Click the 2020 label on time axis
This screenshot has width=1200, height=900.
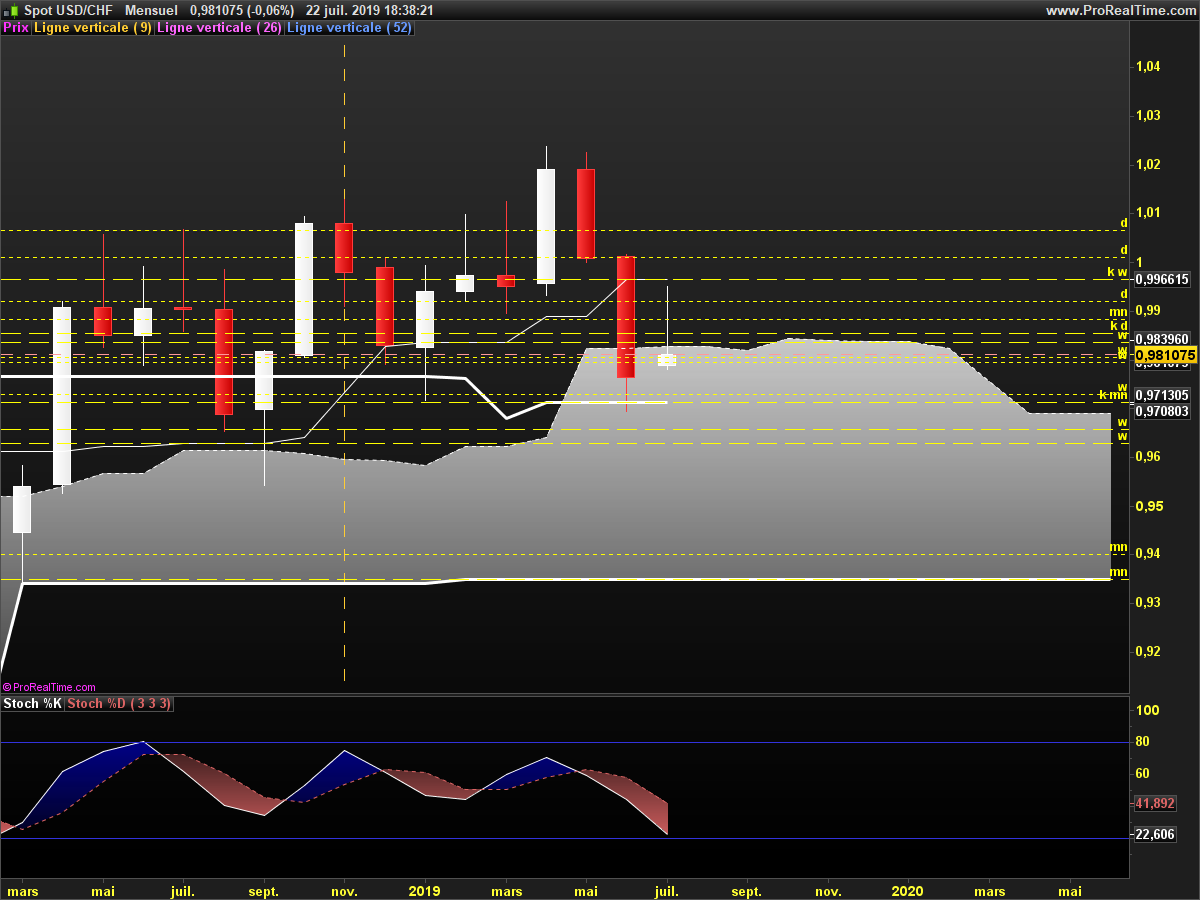coord(907,890)
